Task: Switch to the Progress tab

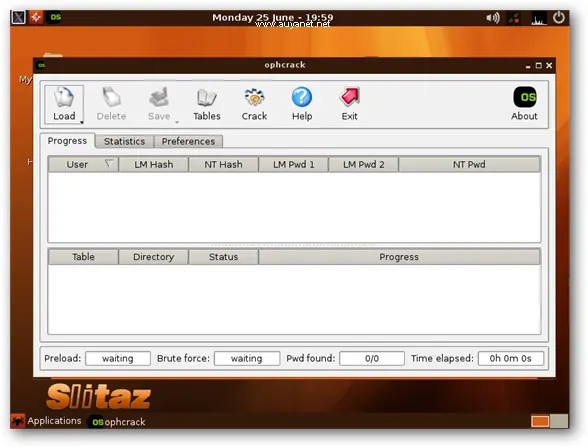Action: [x=67, y=141]
